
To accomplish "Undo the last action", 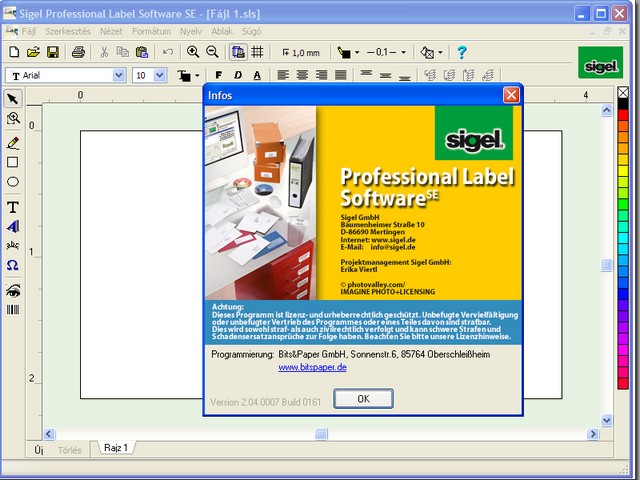I will (x=167, y=52).
